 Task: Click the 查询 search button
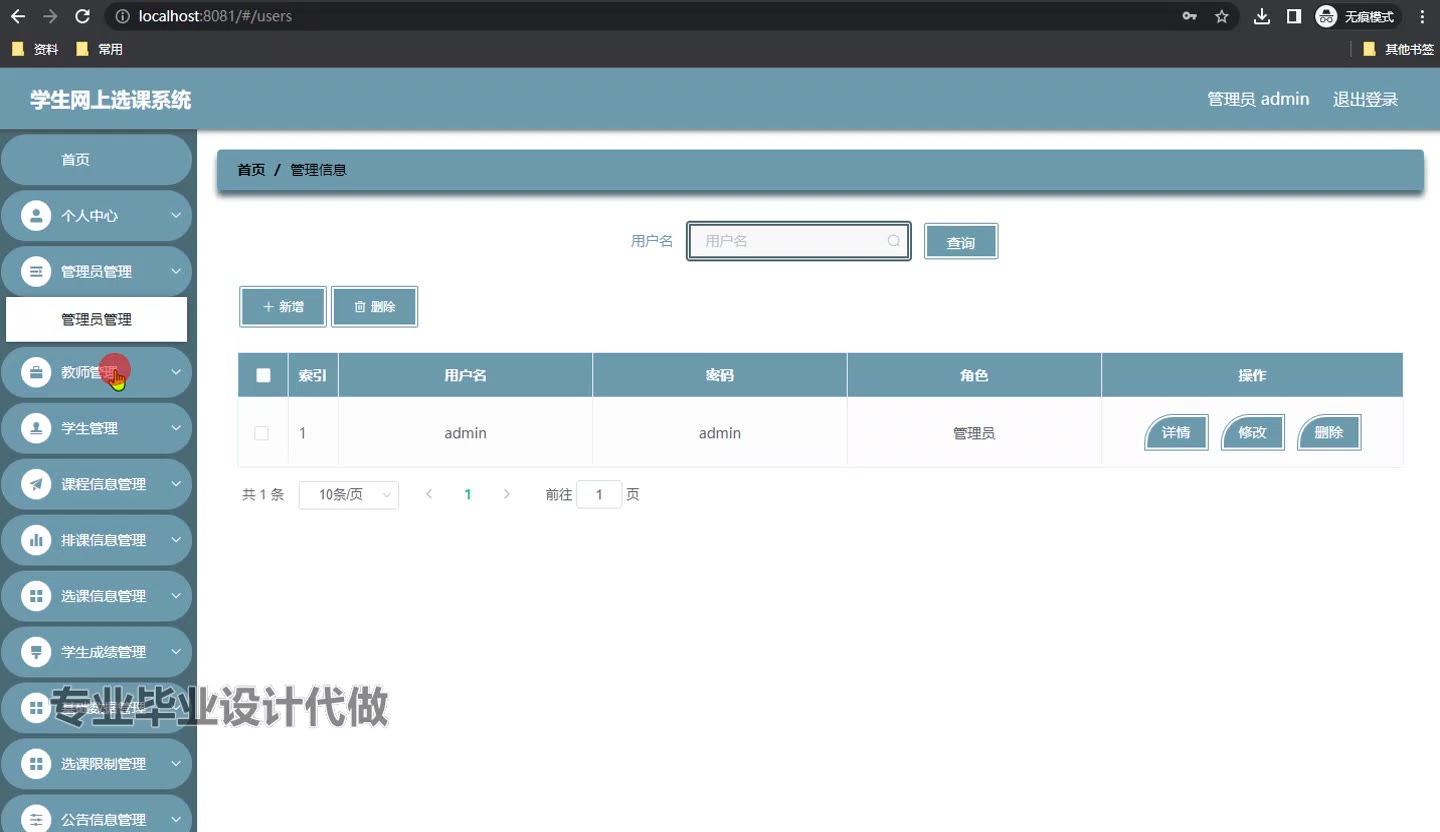[x=961, y=242]
